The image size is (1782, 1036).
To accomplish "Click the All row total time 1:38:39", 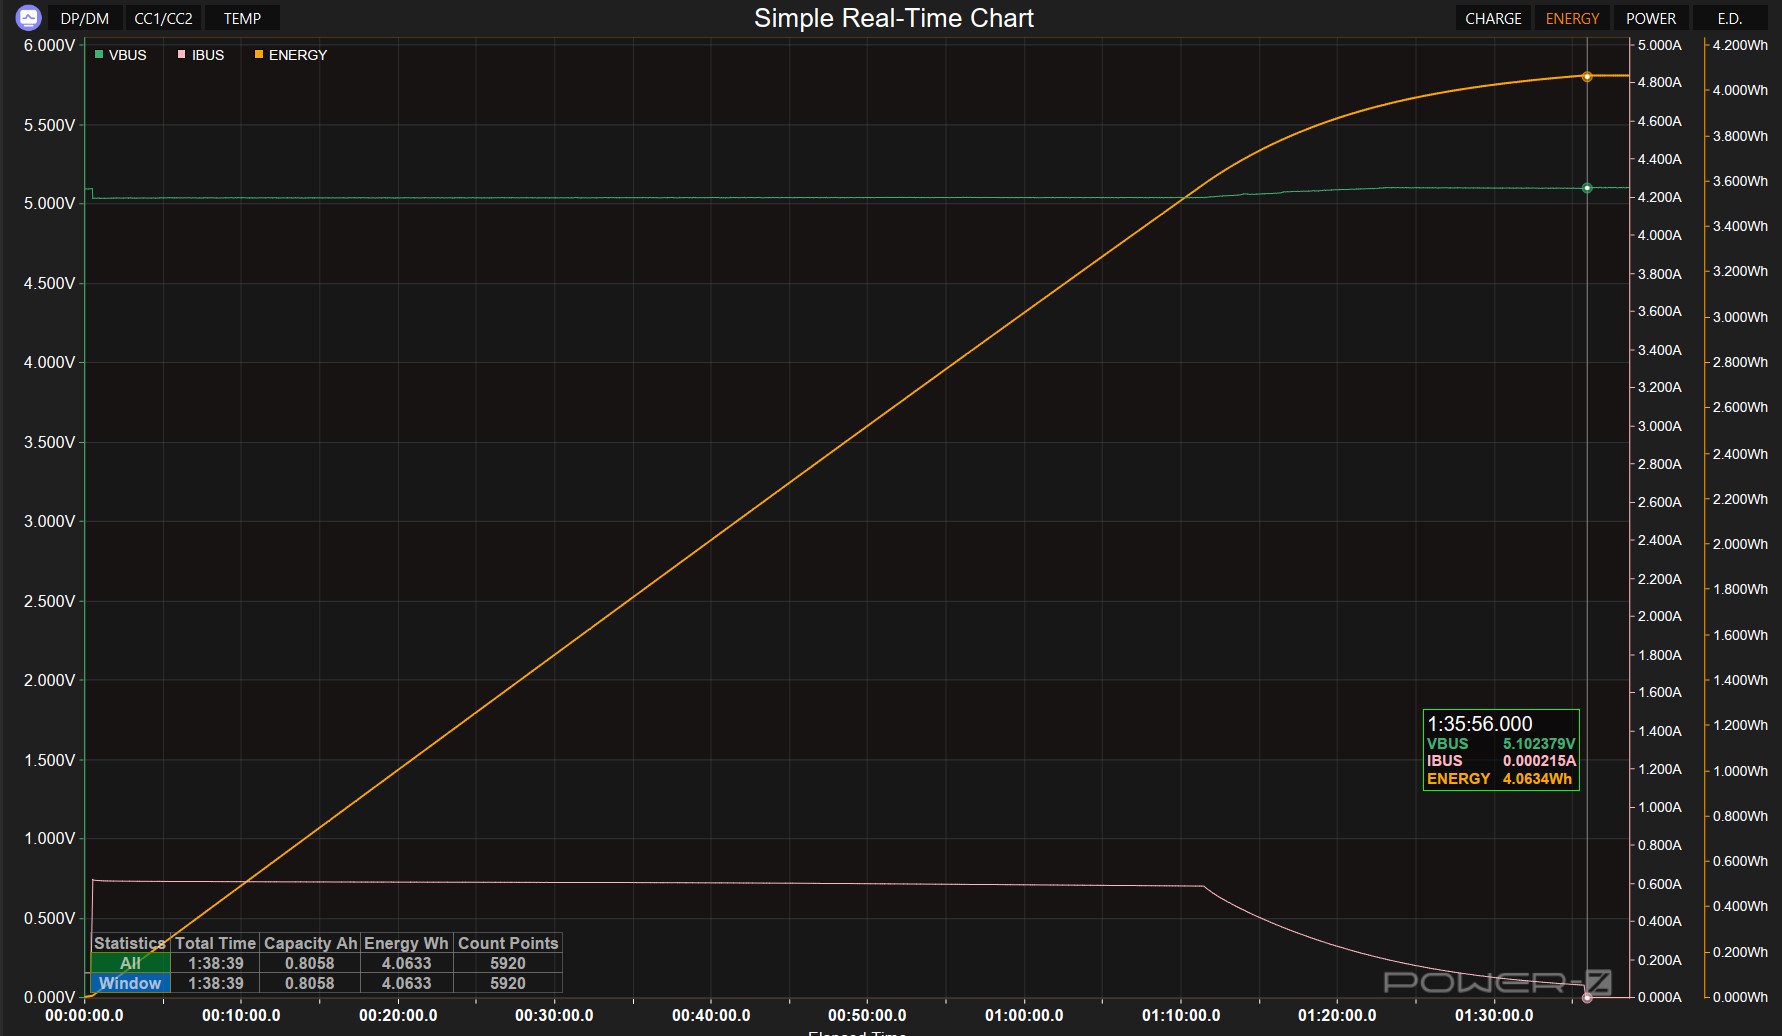I will tap(216, 963).
